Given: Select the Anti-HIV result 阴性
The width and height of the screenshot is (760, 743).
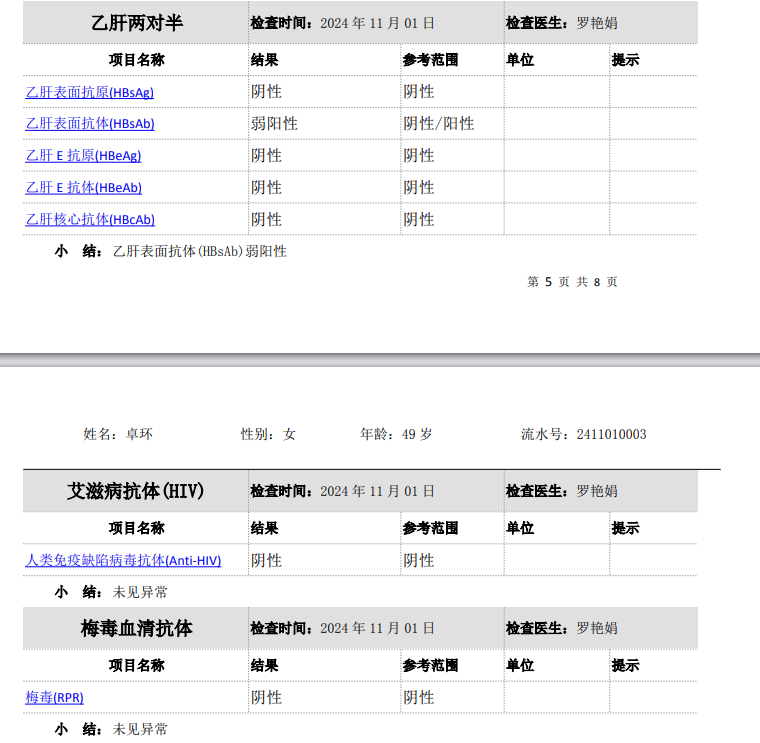Looking at the screenshot, I should point(267,560).
